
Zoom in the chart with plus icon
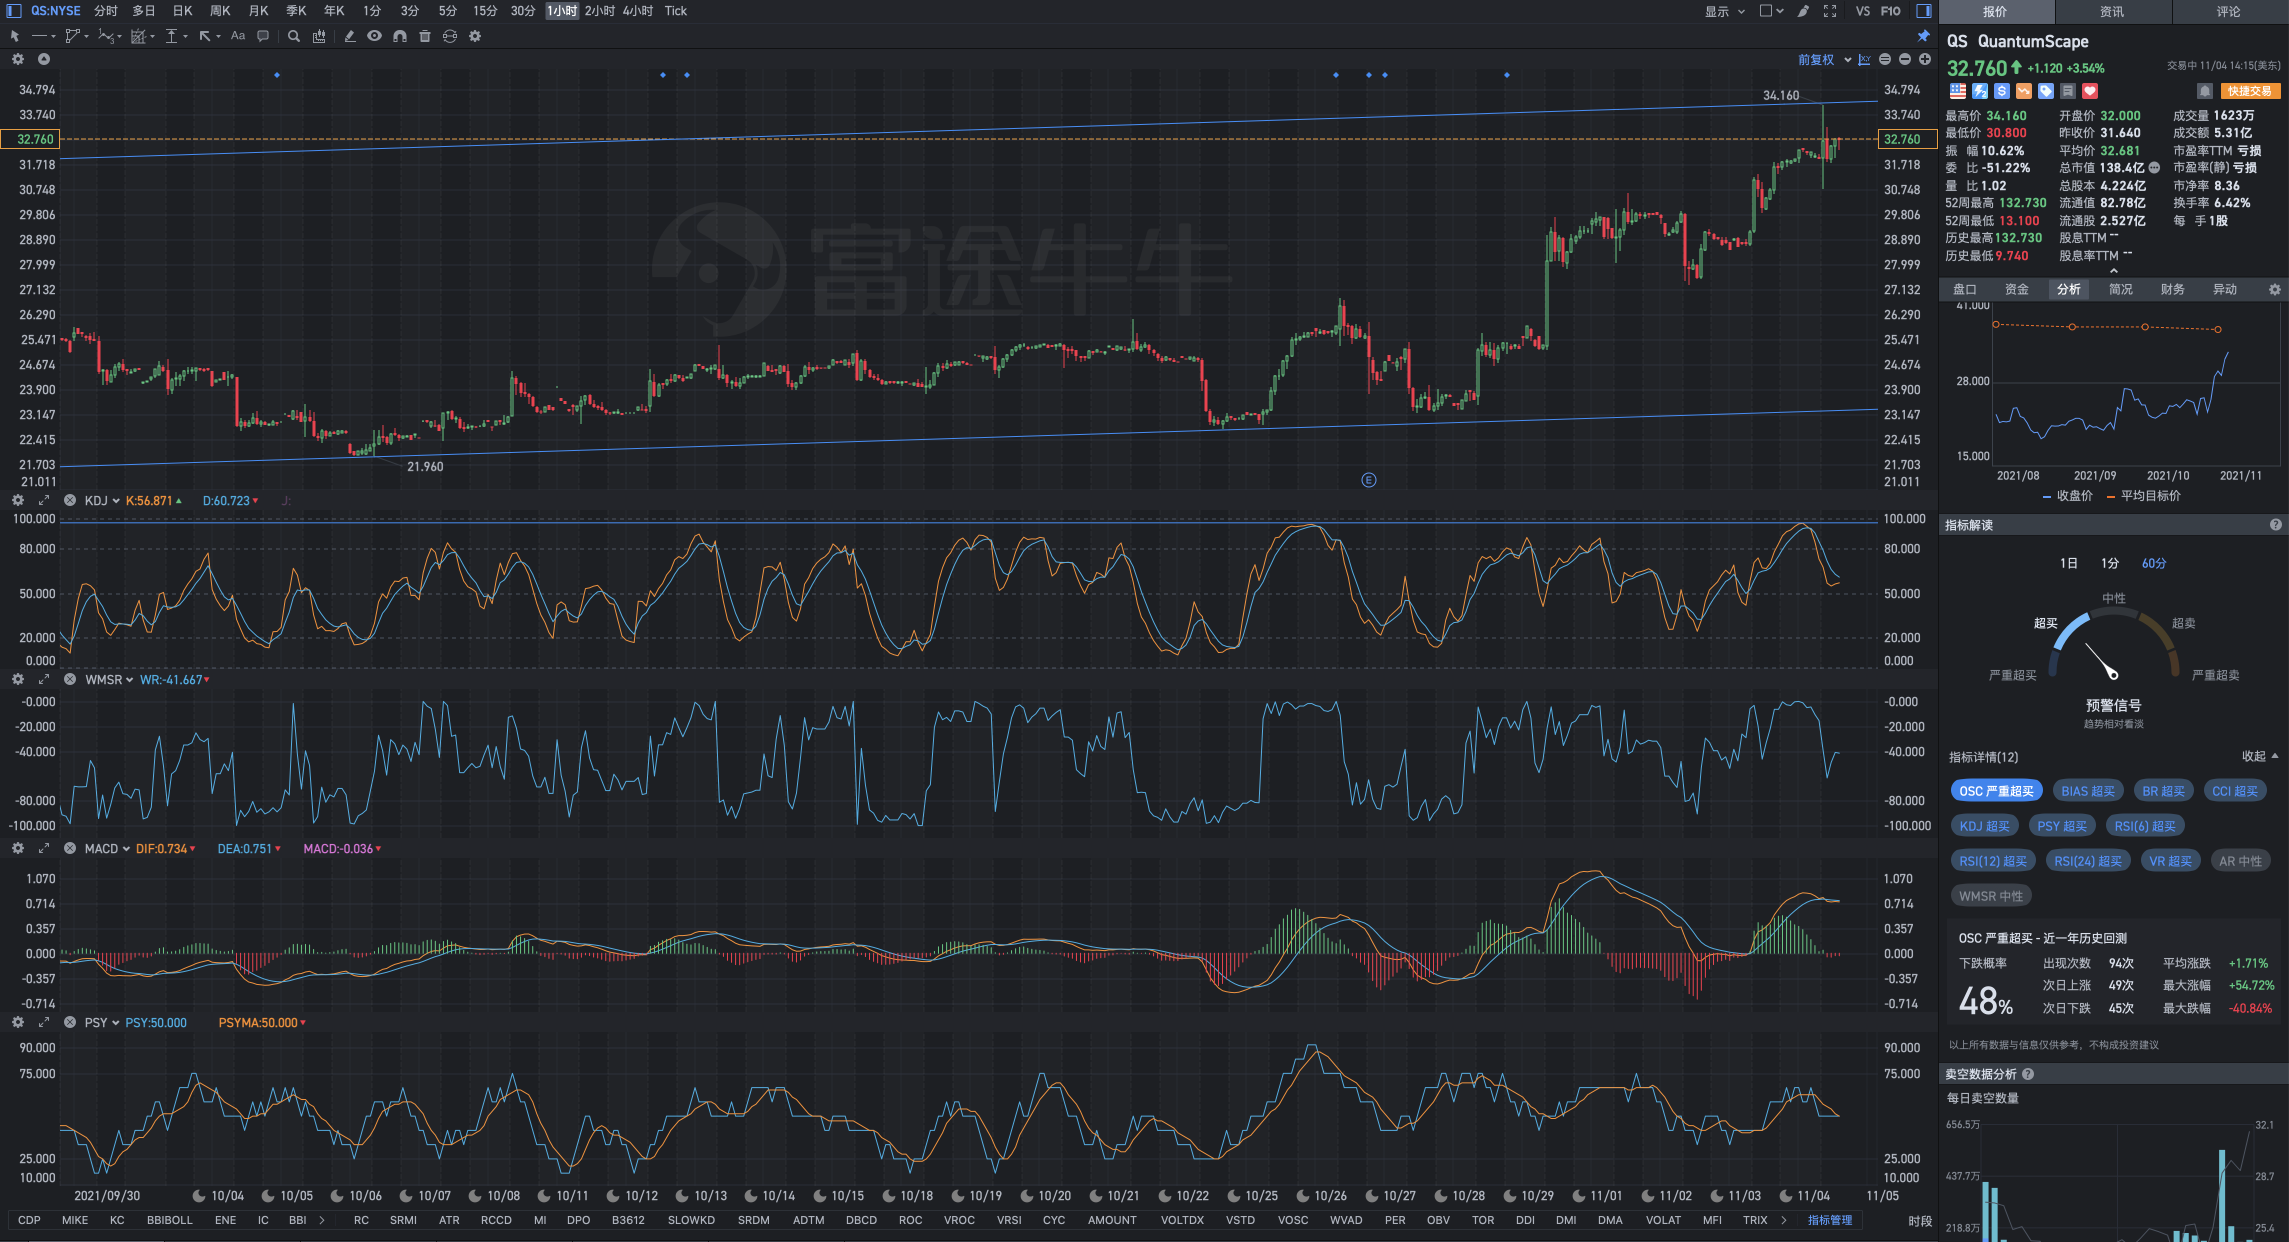(x=1925, y=60)
